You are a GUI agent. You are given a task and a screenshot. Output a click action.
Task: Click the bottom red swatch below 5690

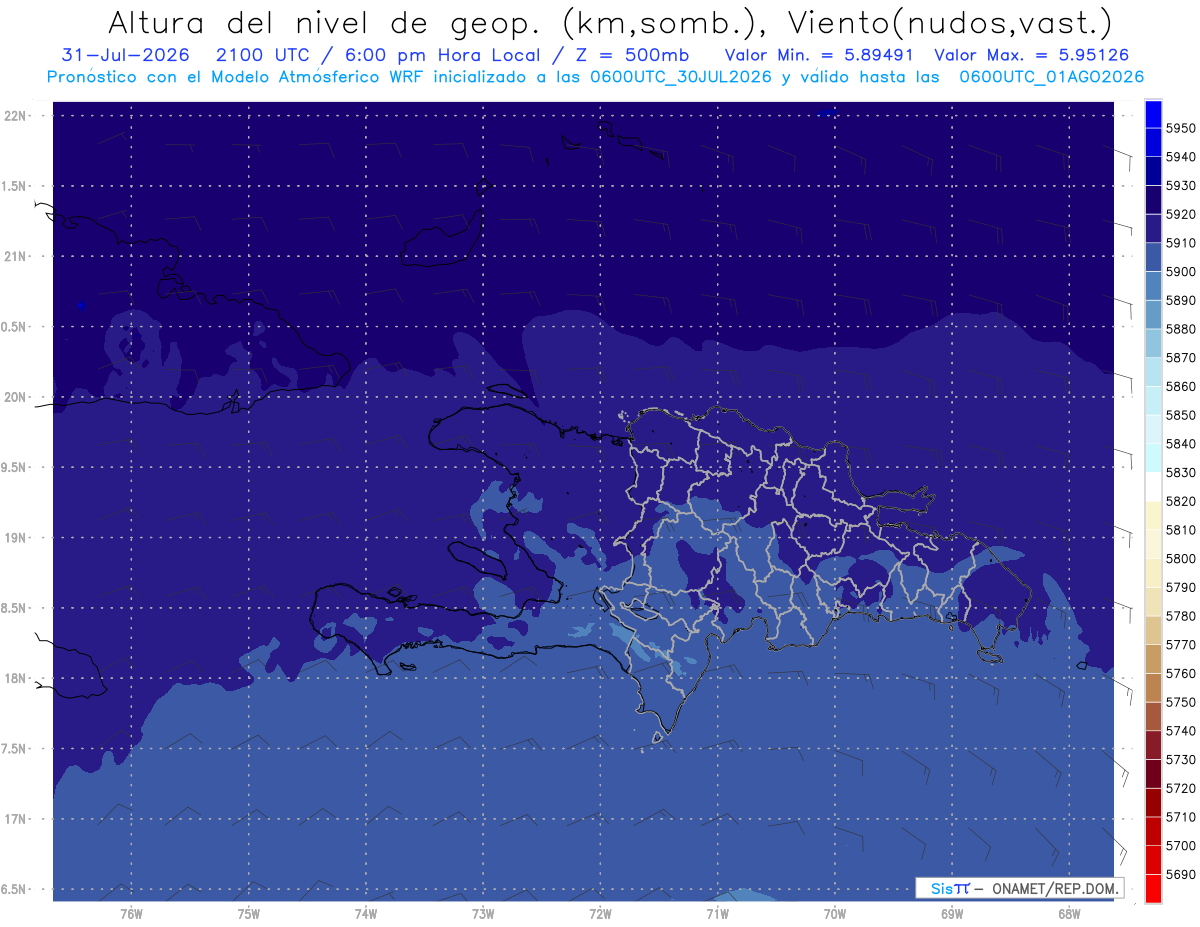[x=1152, y=888]
